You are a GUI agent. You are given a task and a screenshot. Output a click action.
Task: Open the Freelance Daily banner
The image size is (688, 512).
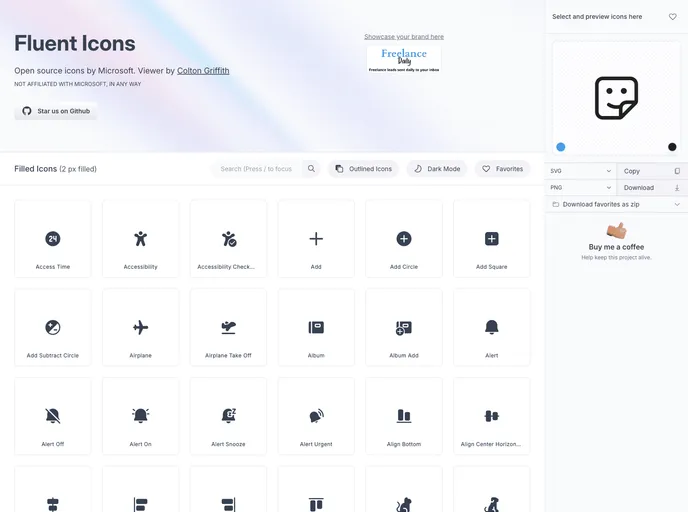404,60
